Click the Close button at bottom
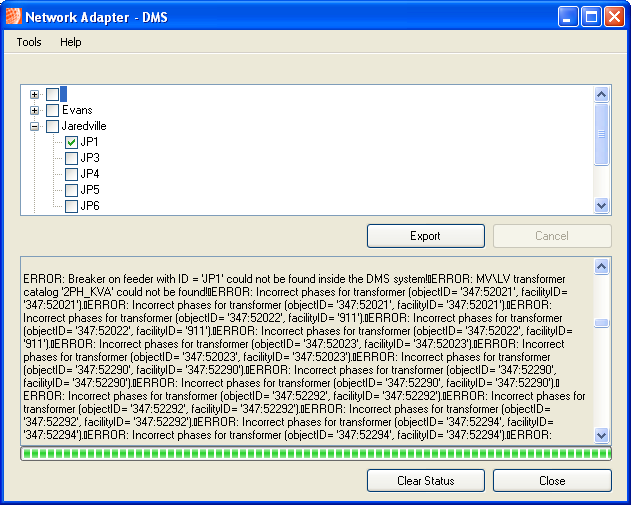The width and height of the screenshot is (631, 505). point(552,481)
